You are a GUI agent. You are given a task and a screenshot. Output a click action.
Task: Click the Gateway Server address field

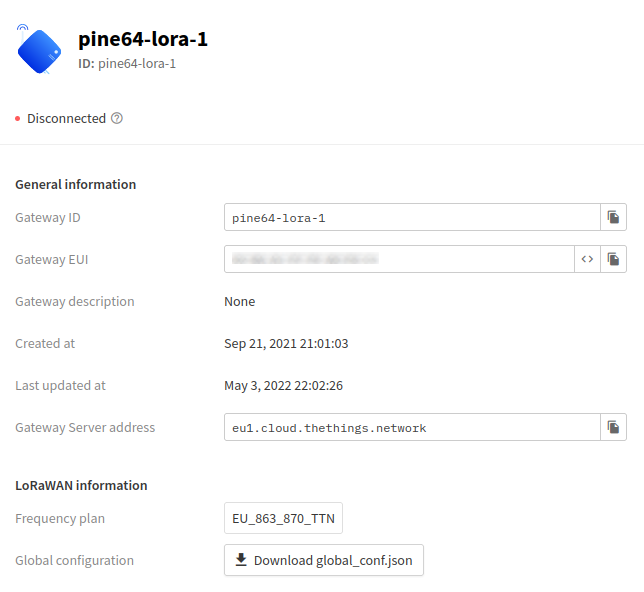click(x=412, y=427)
